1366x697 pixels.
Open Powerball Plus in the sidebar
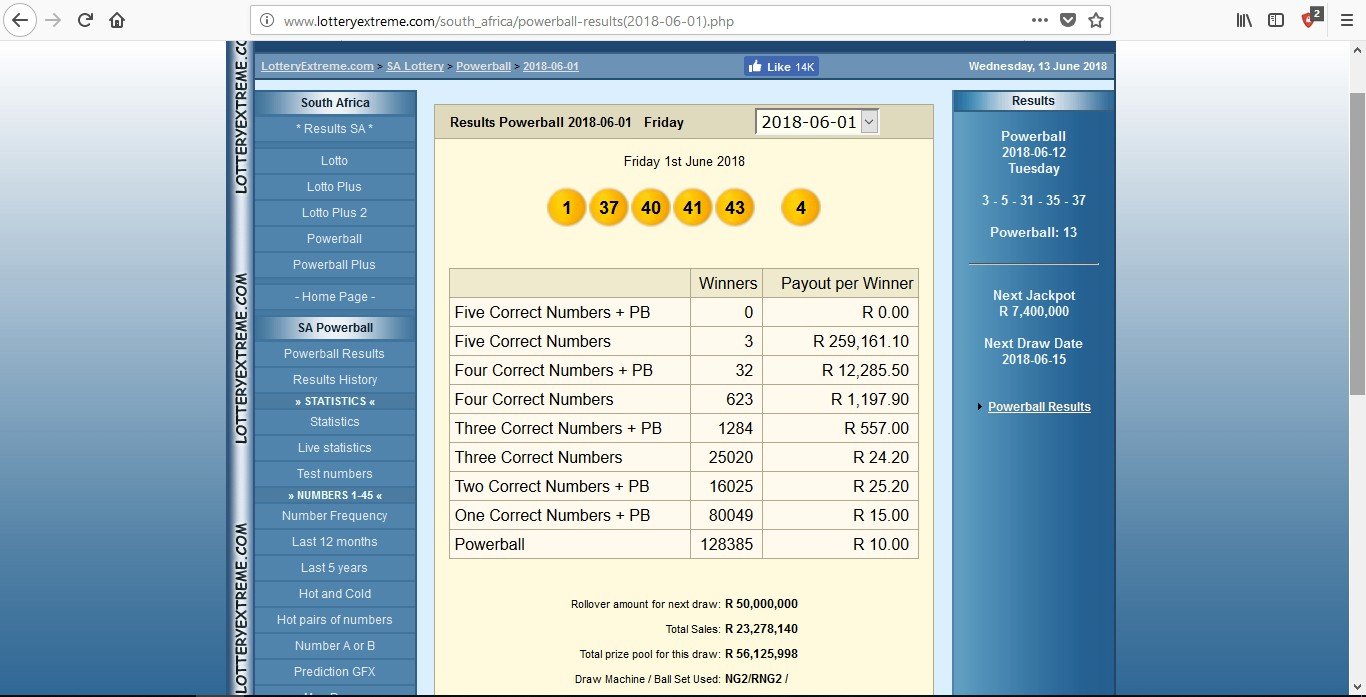pyautogui.click(x=334, y=265)
